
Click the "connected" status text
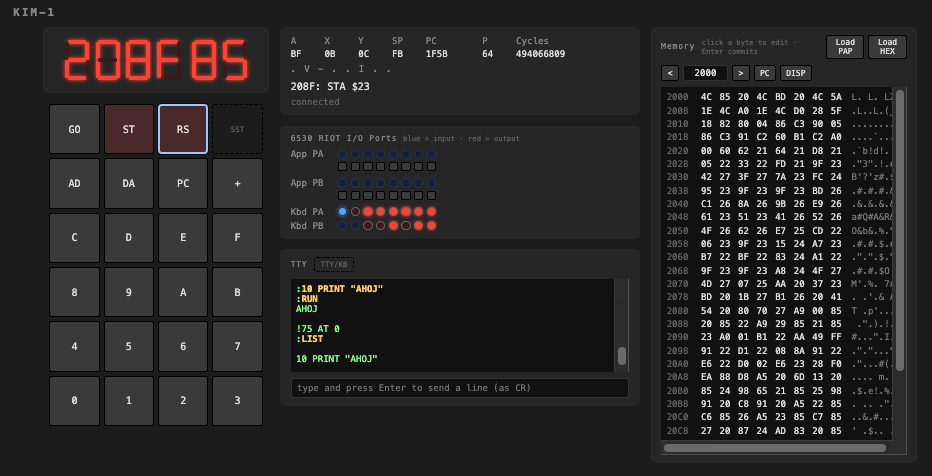(315, 102)
